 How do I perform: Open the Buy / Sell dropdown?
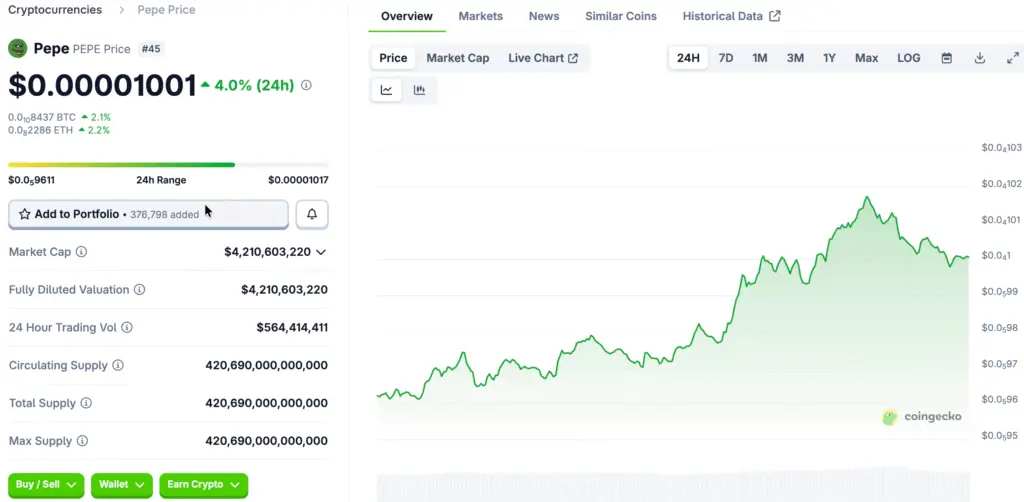pyautogui.click(x=46, y=485)
